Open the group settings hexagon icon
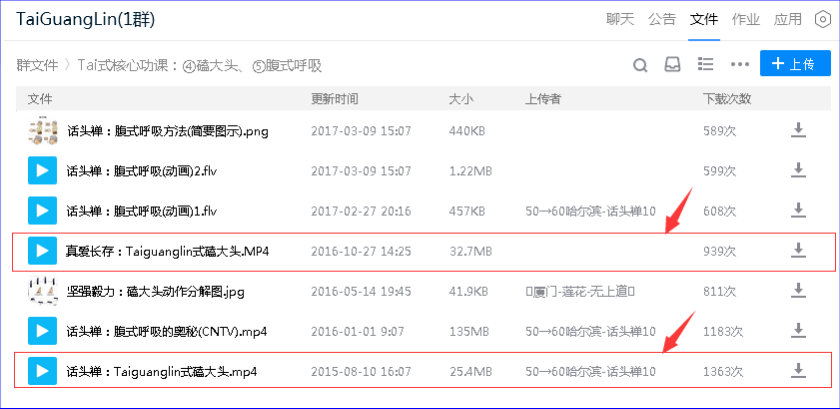 pos(822,20)
